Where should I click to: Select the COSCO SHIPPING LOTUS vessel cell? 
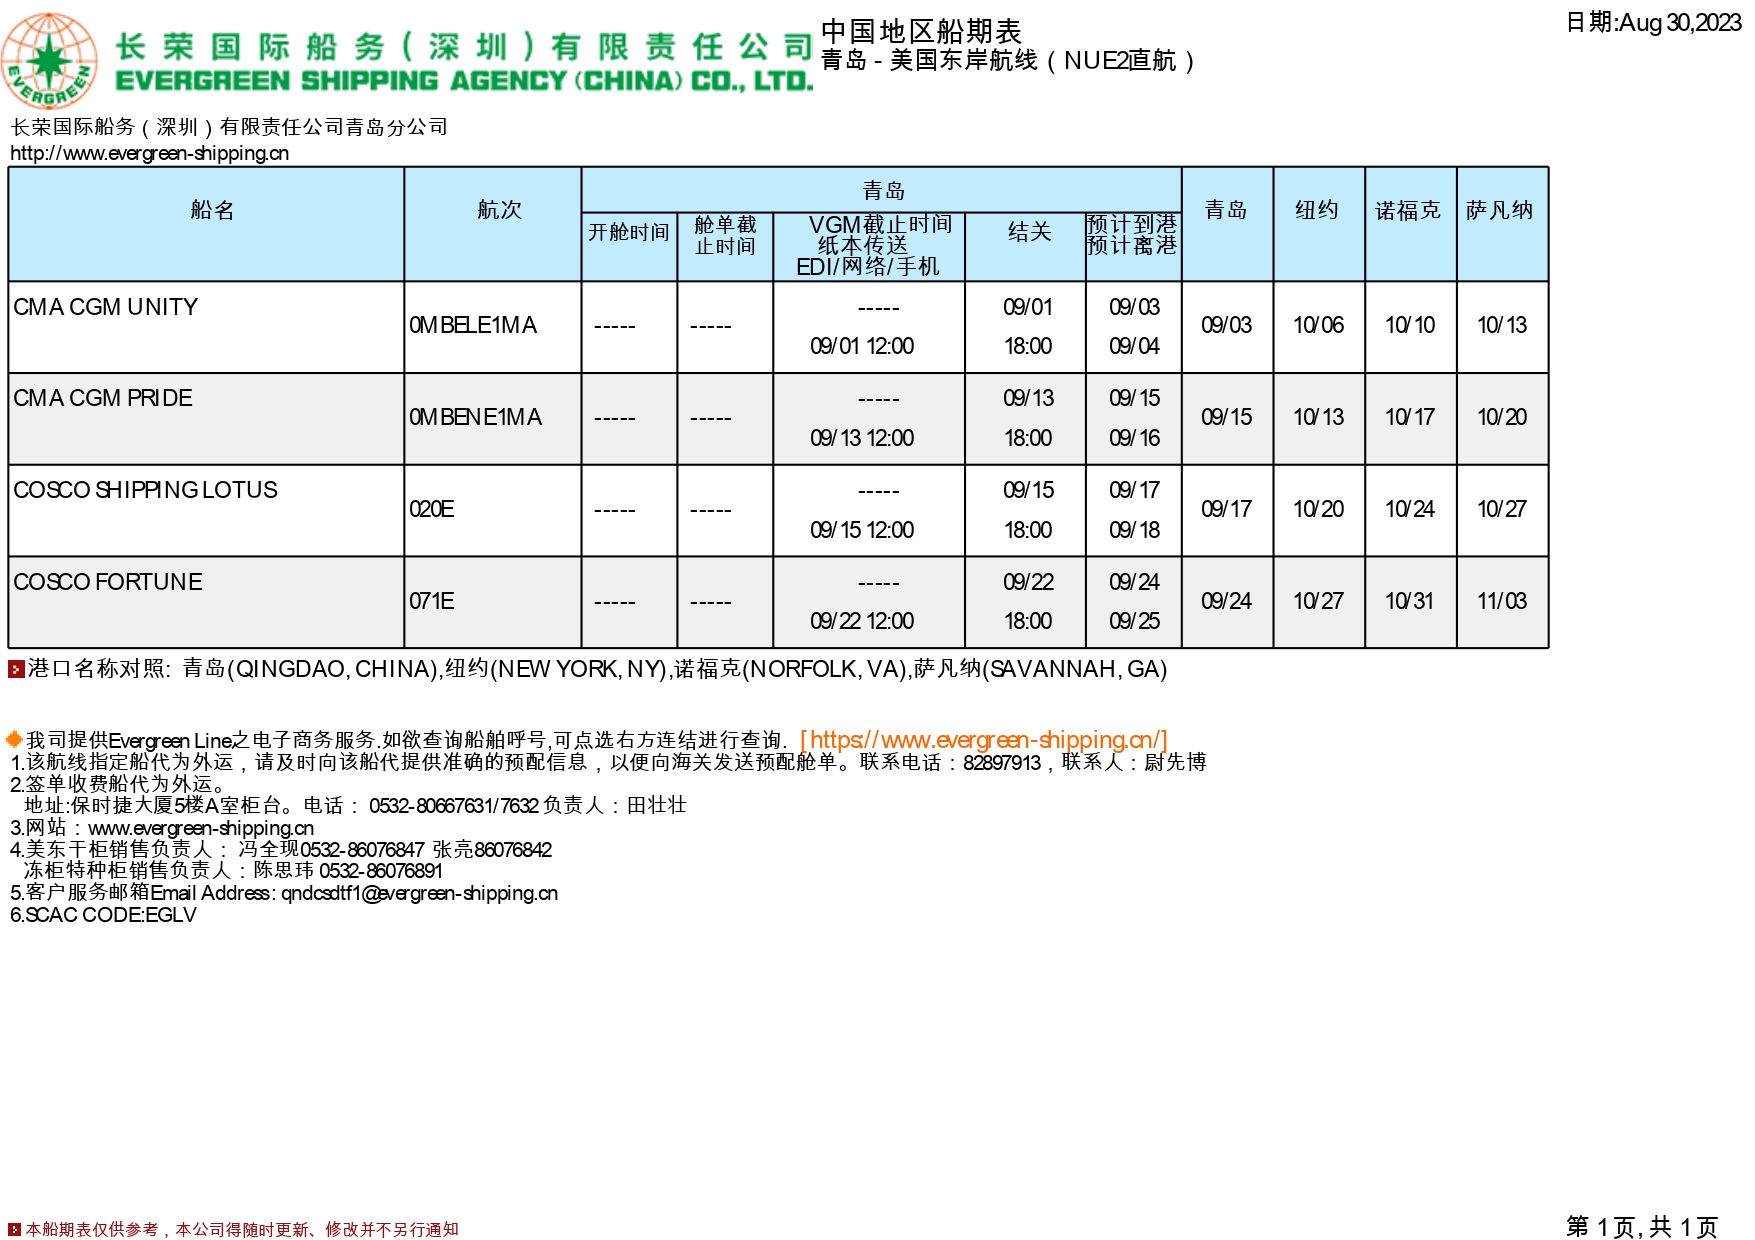[146, 490]
